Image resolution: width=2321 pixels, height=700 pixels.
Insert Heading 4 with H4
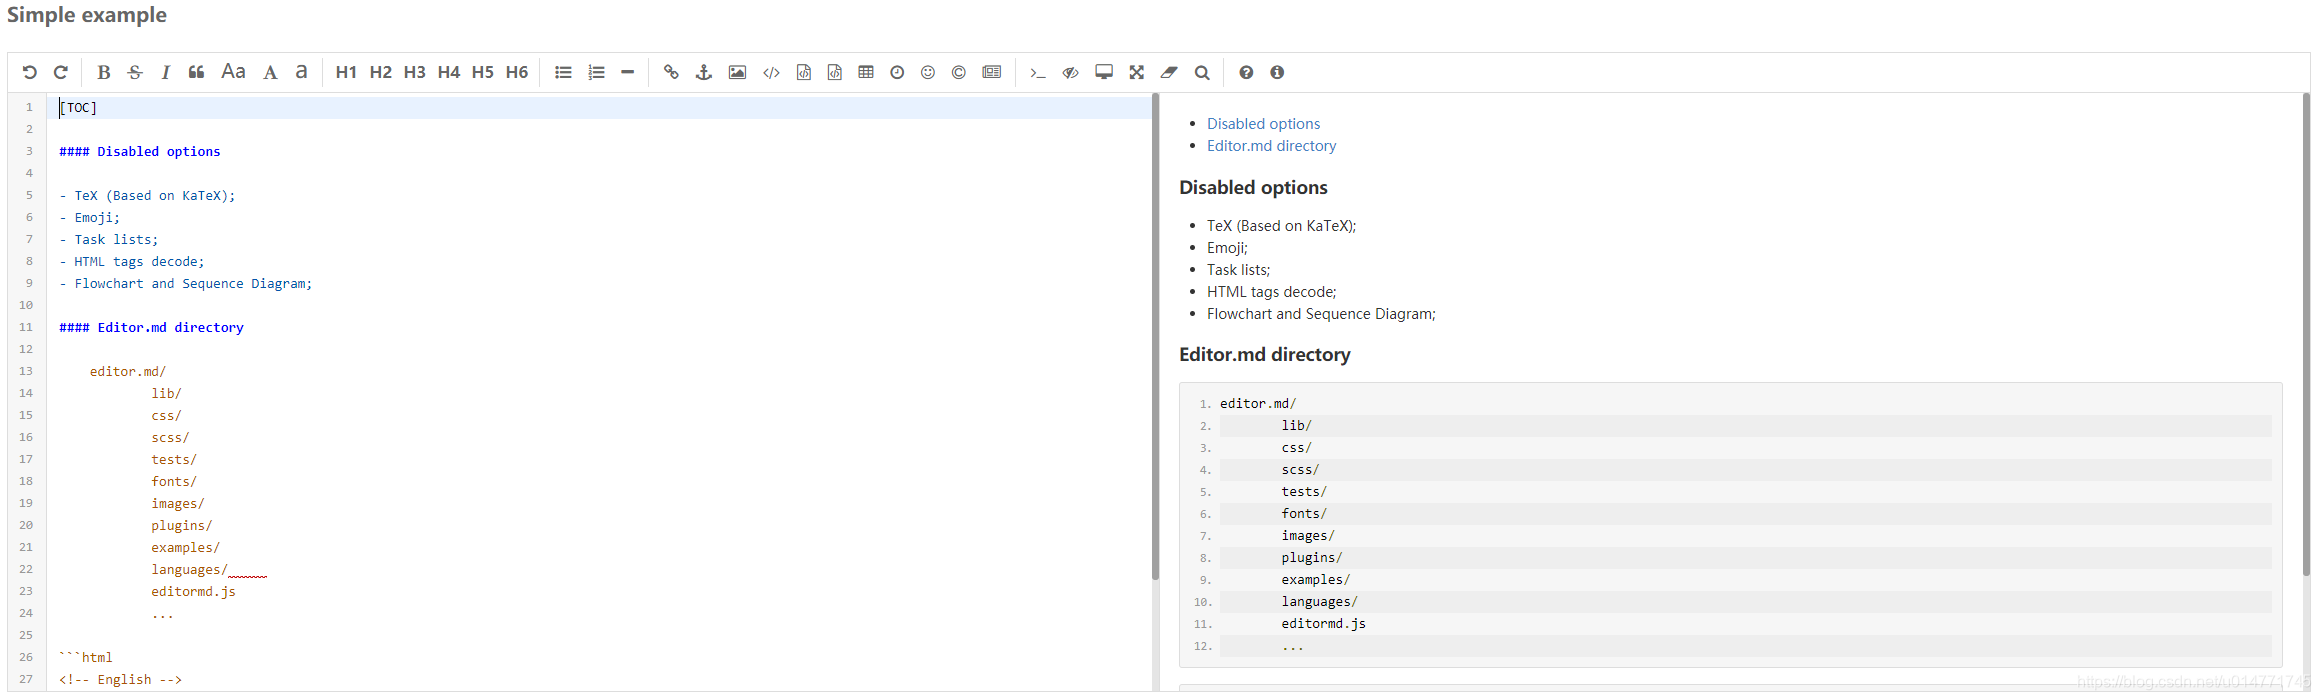point(448,72)
